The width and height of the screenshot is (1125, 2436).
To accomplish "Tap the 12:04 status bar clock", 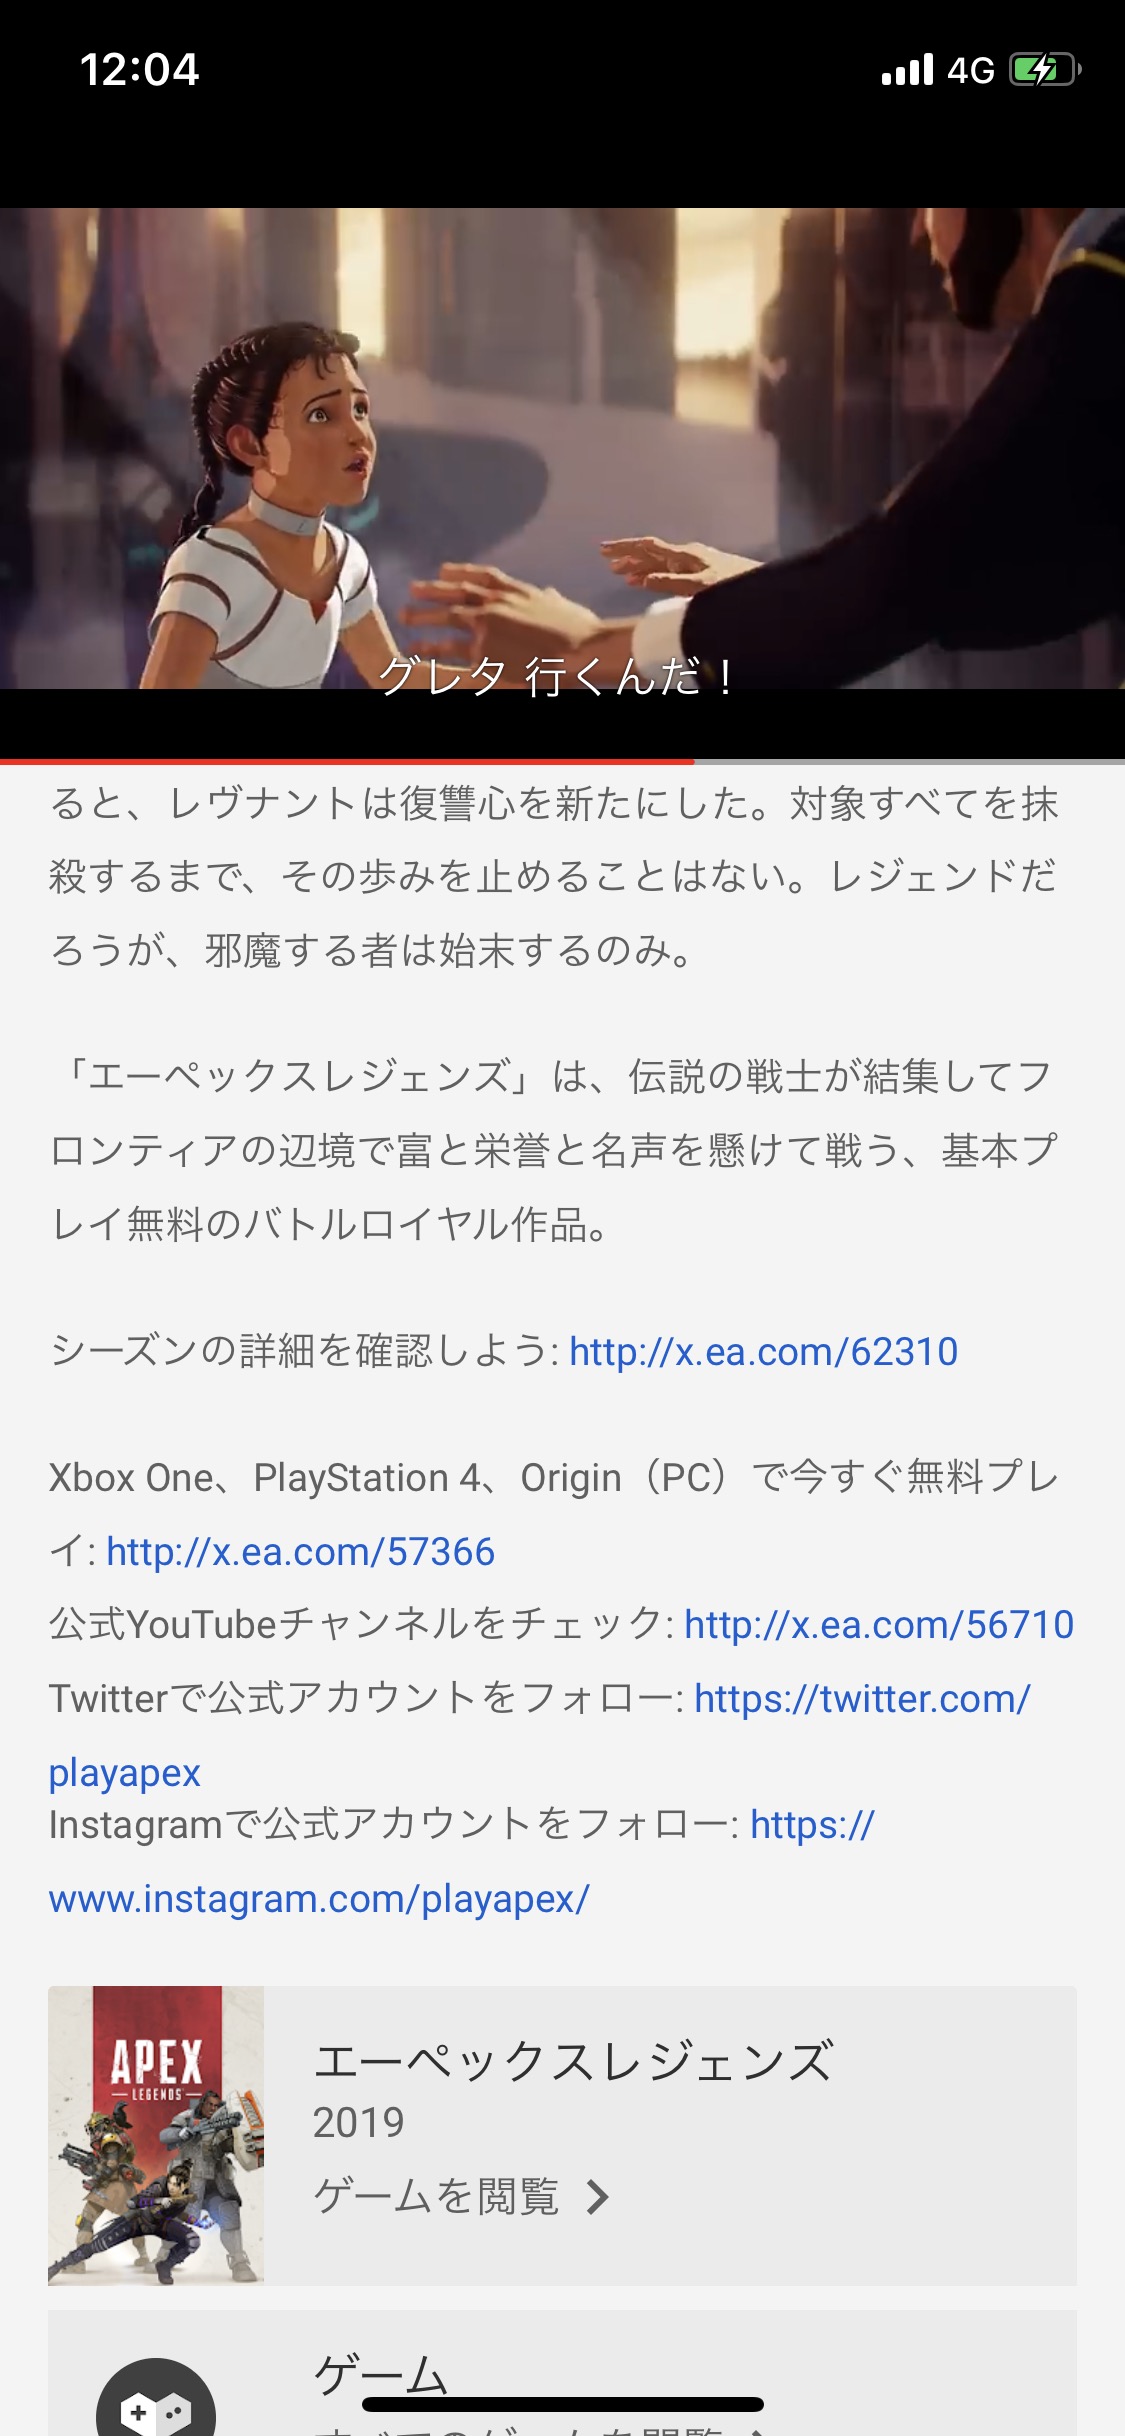I will pos(139,70).
